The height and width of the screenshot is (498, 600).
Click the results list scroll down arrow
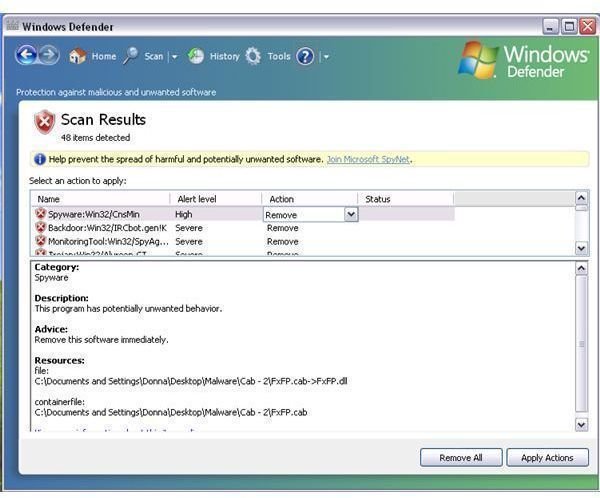point(581,248)
